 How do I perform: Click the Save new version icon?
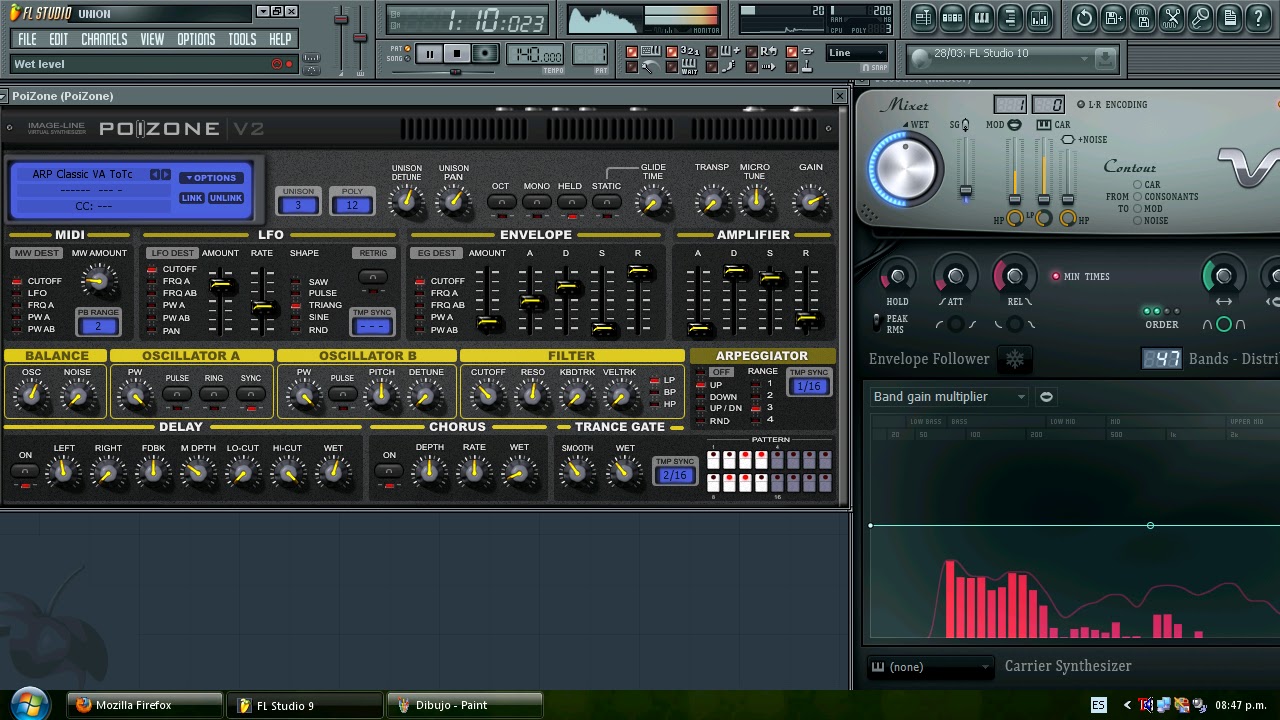click(1113, 18)
